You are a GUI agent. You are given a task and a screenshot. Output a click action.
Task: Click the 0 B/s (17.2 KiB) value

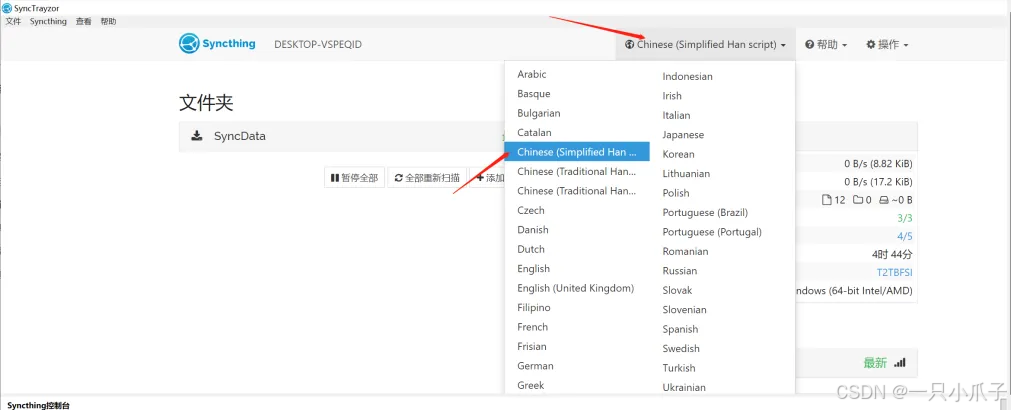(x=879, y=182)
